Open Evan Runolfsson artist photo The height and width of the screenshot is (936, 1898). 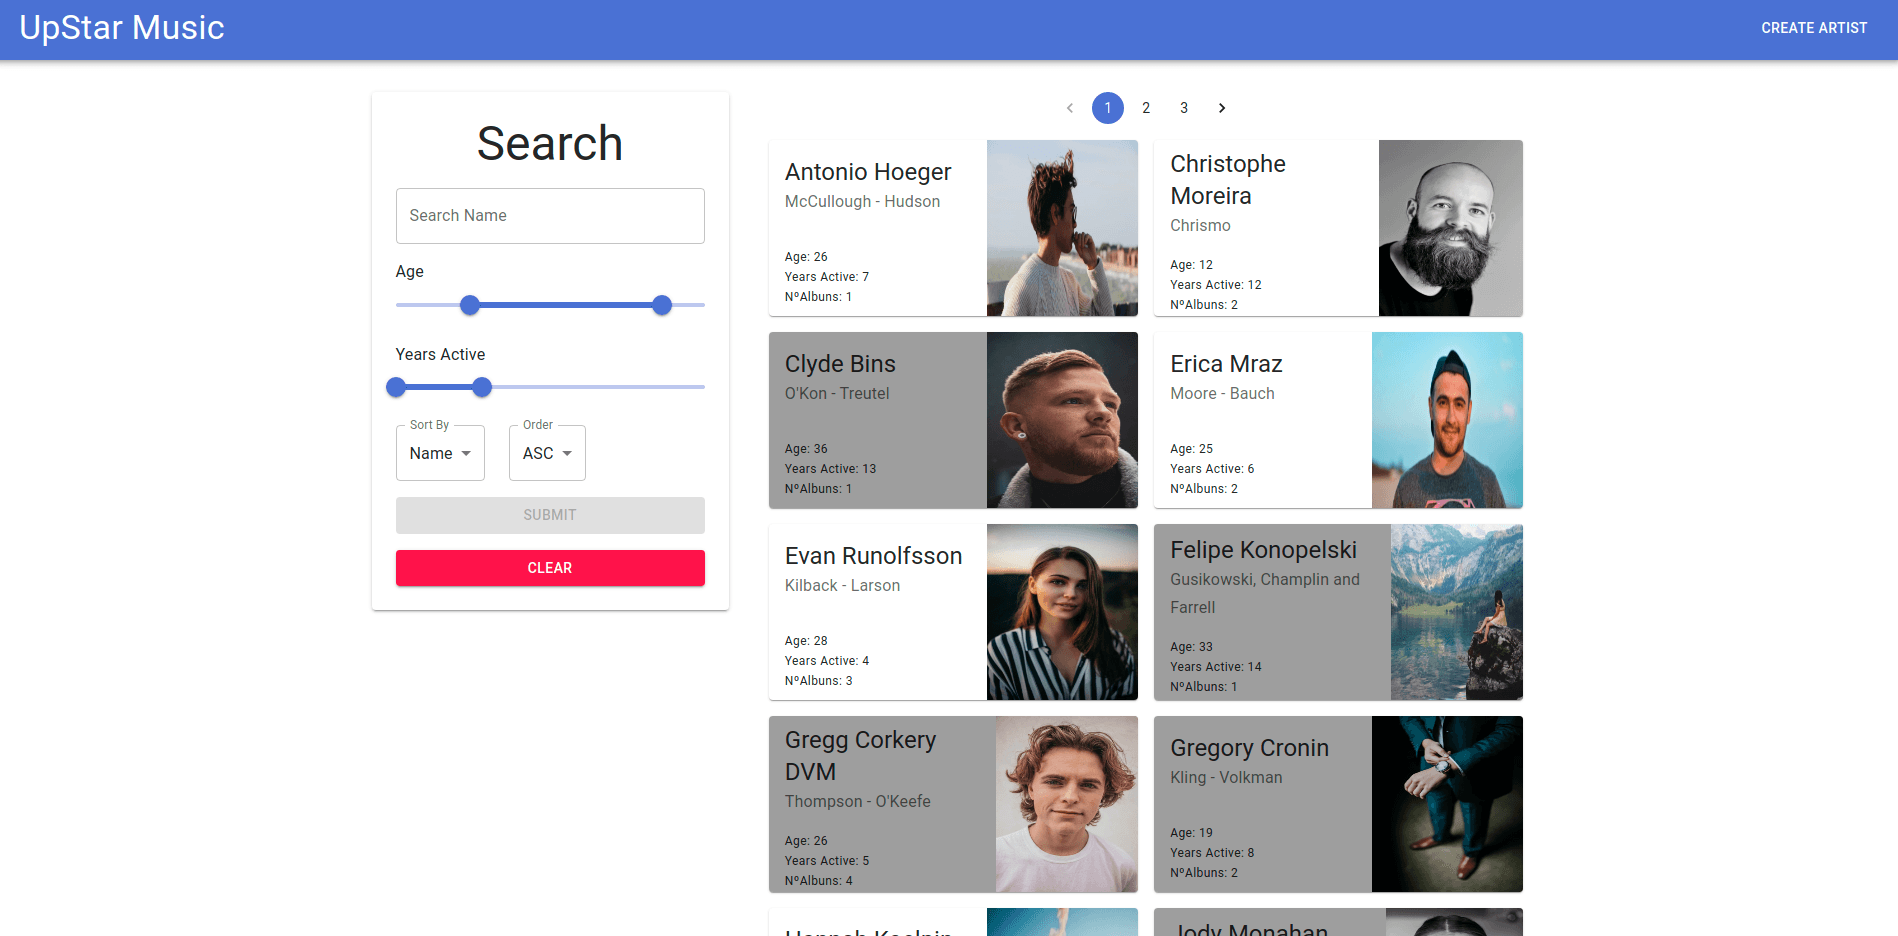point(1062,612)
